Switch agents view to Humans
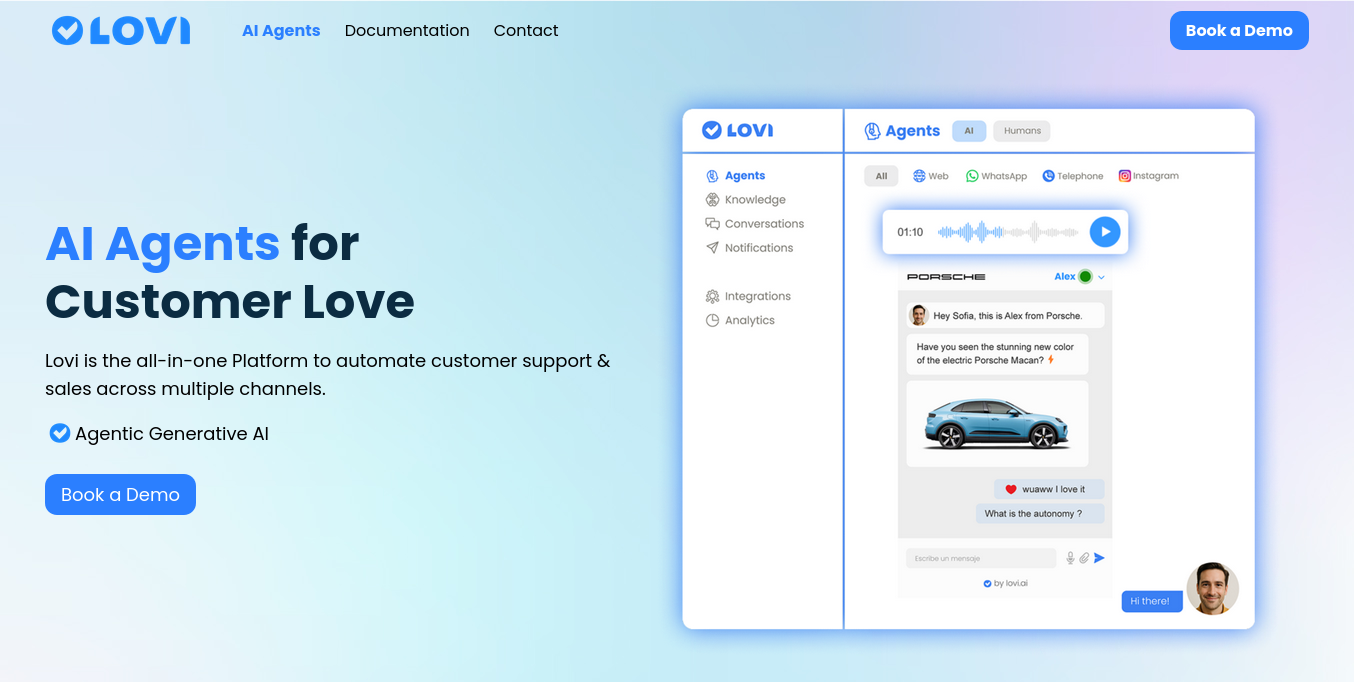Image resolution: width=1366 pixels, height=682 pixels. [1021, 131]
